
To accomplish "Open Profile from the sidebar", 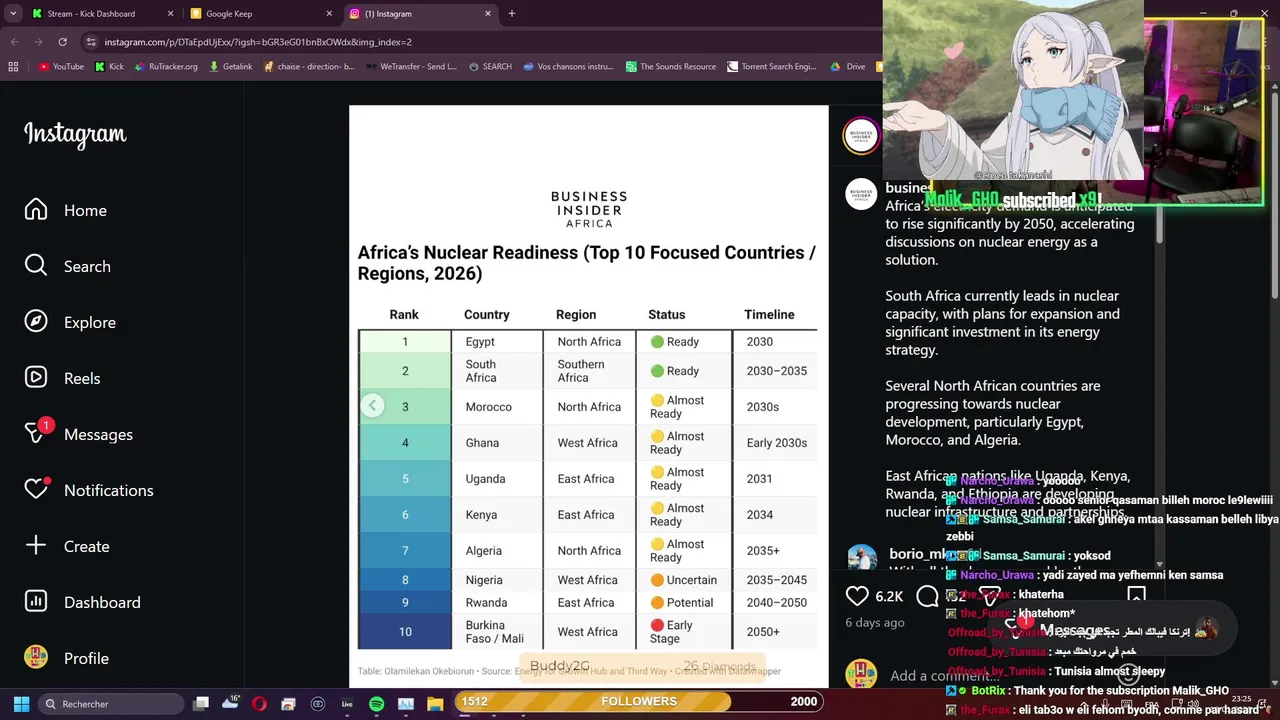I will tap(67, 658).
